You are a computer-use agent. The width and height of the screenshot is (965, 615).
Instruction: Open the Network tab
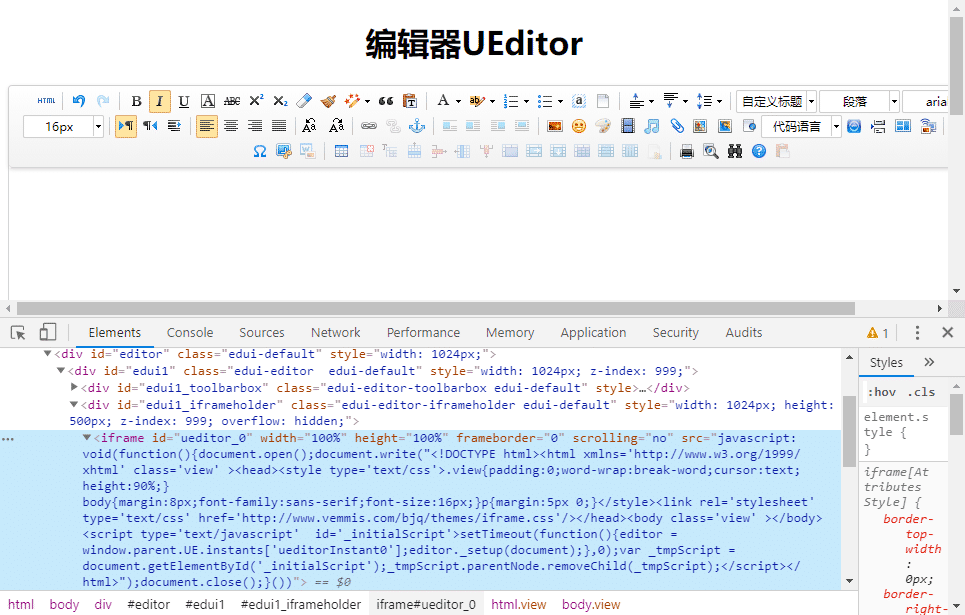pyautogui.click(x=335, y=332)
